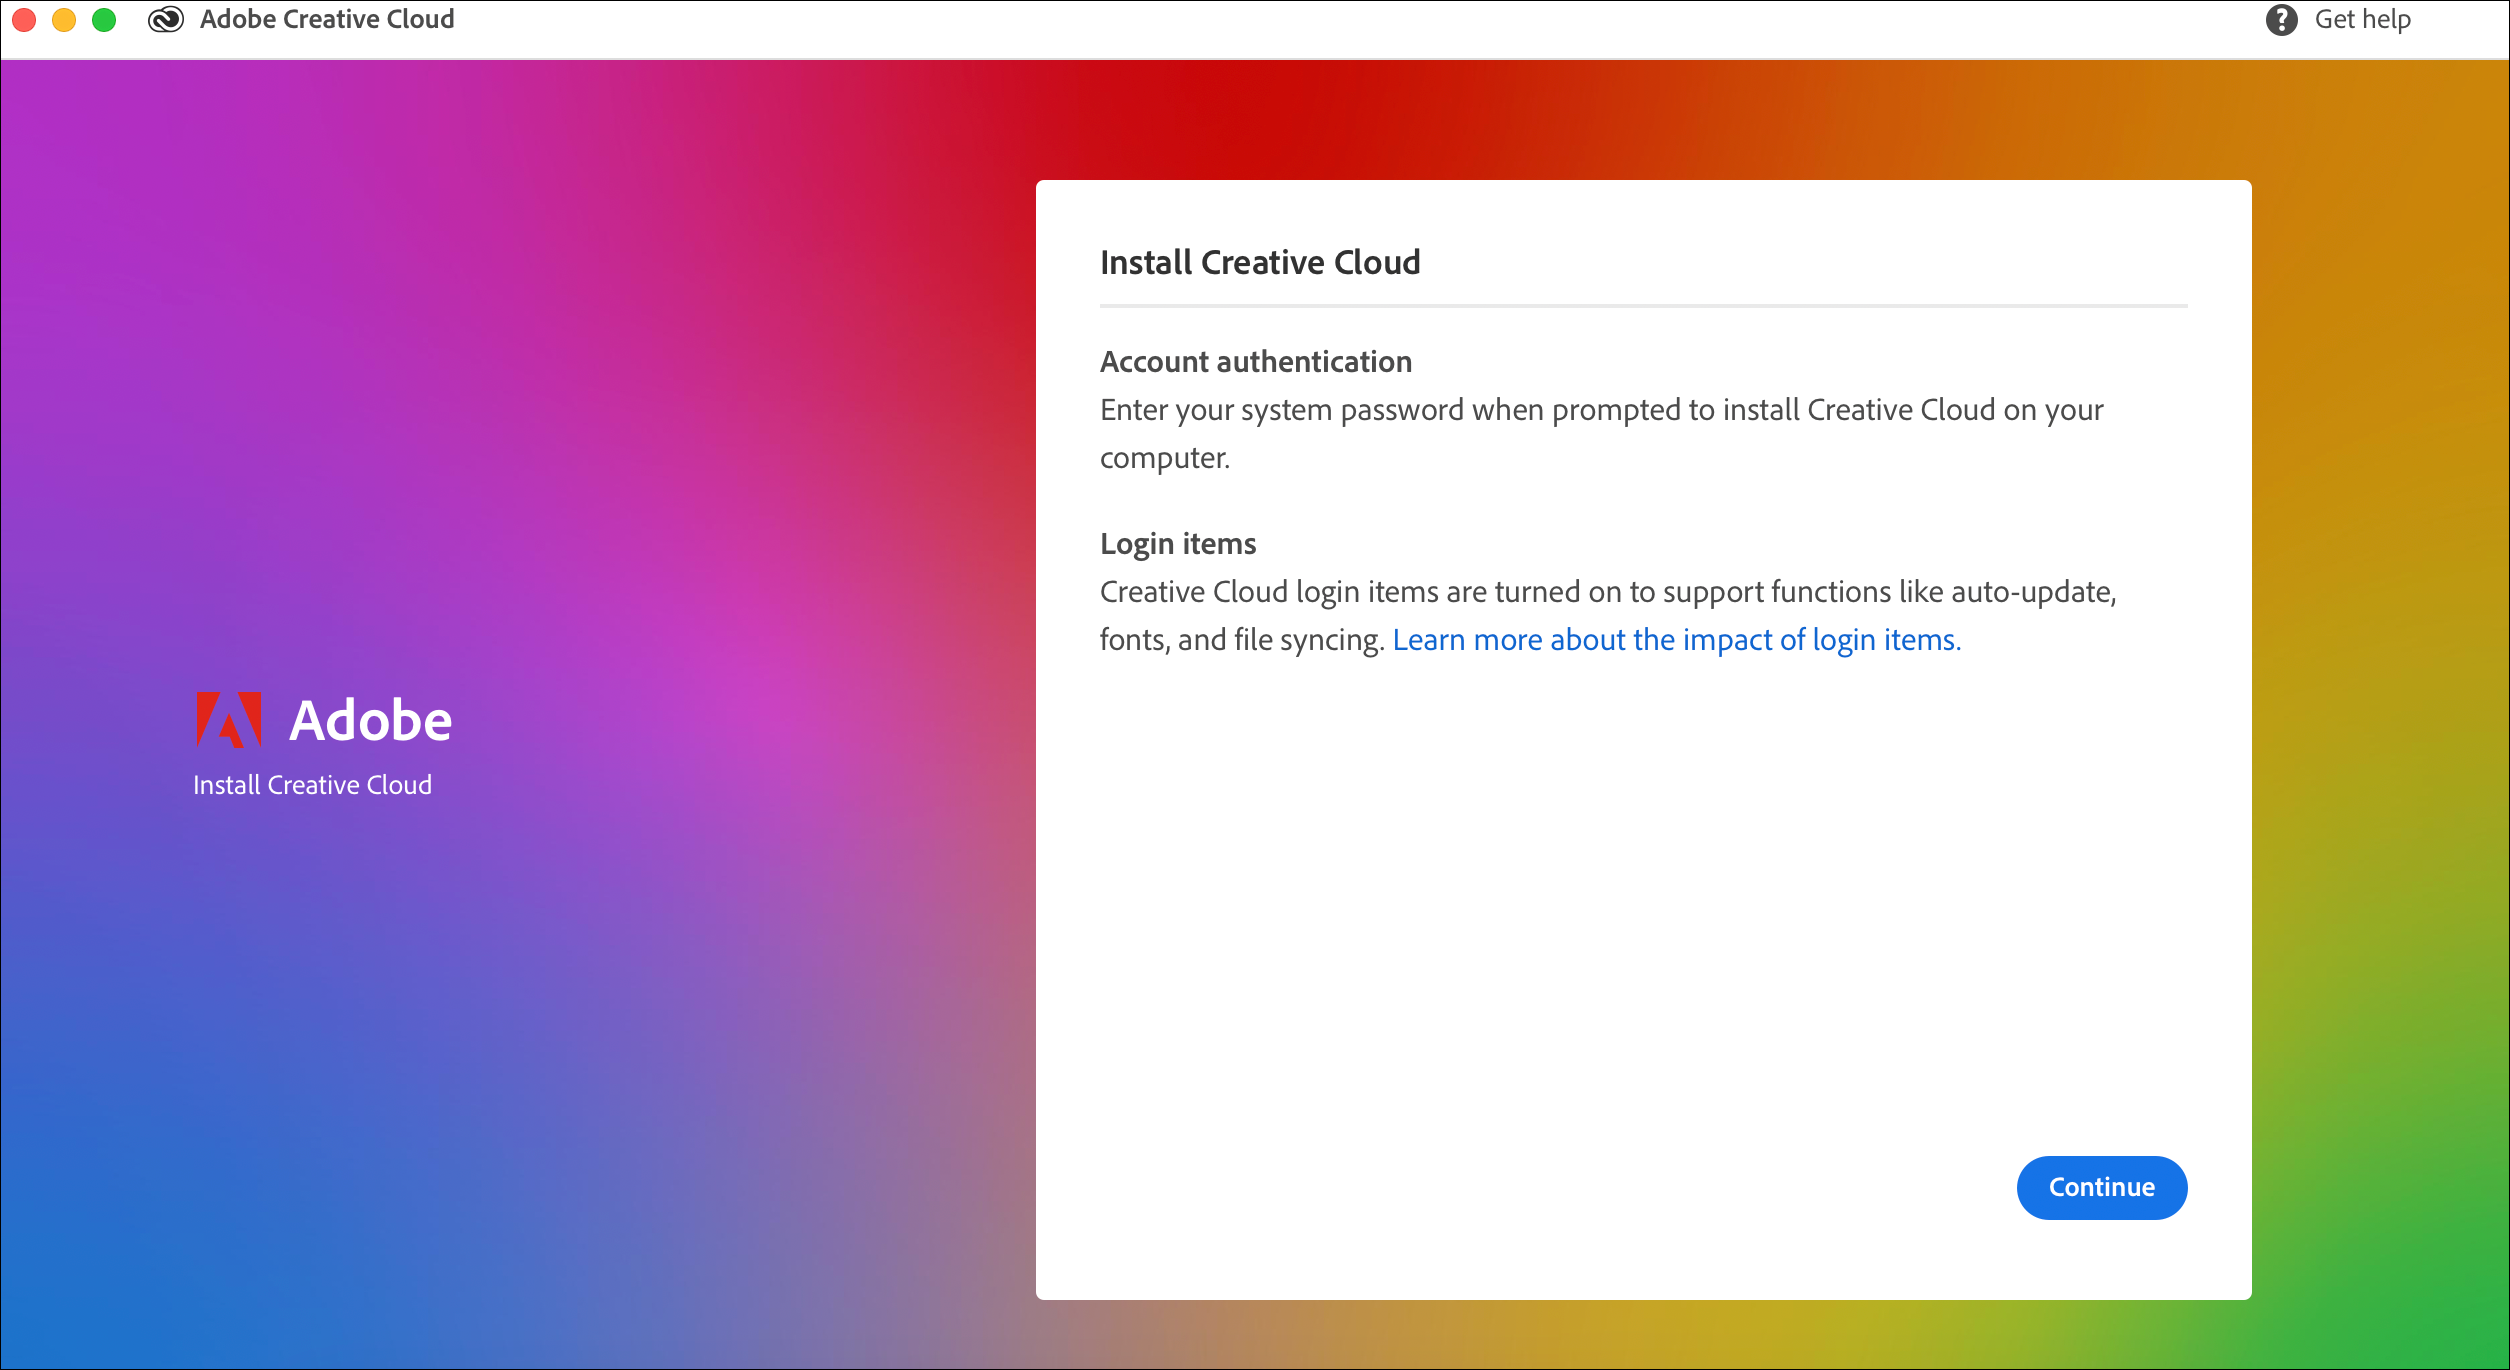Click the Get help text
Image resolution: width=2510 pixels, height=1370 pixels.
2365,18
